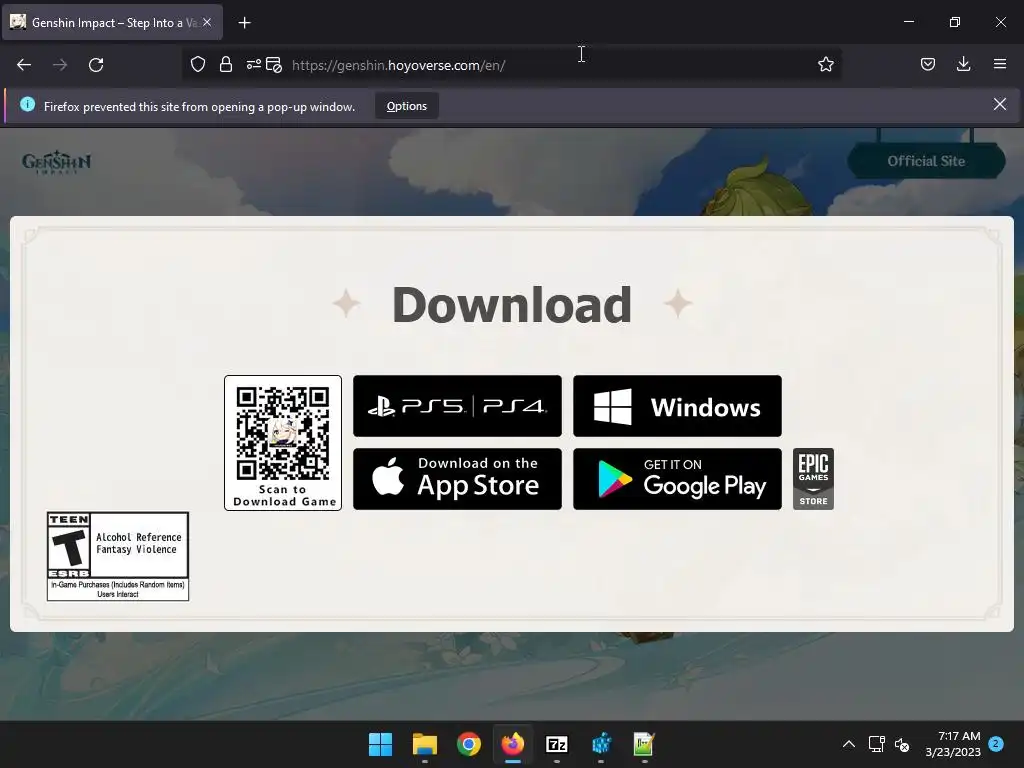
Task: Click the Genshin Impact logo
Action: [x=56, y=161]
